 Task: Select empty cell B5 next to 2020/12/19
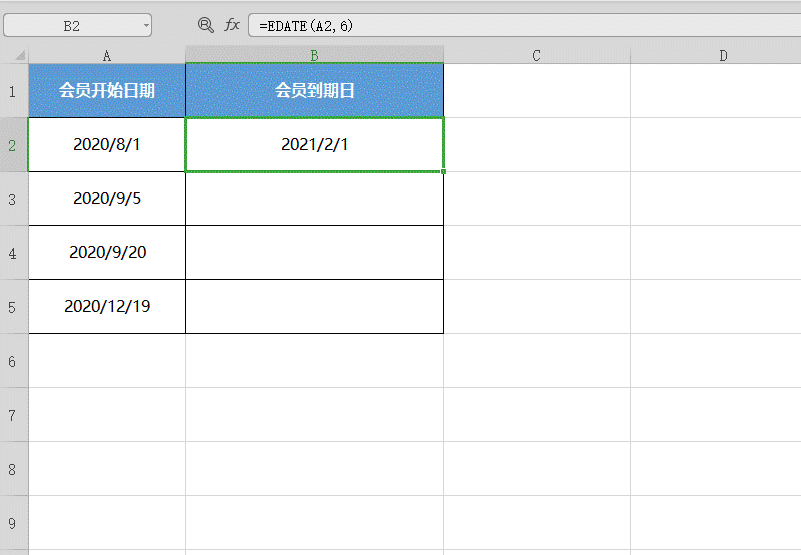314,307
